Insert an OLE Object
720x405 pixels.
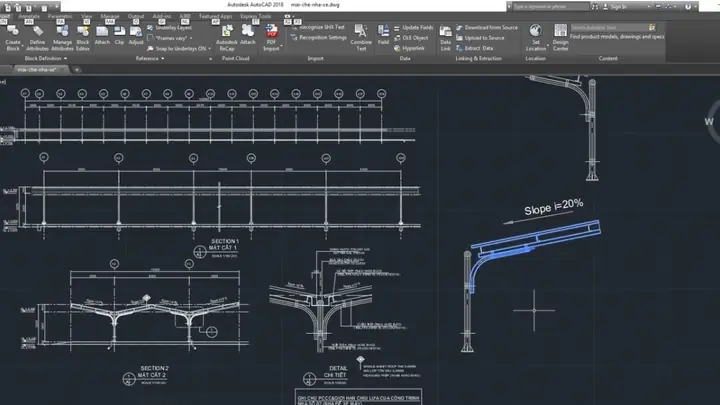point(411,38)
